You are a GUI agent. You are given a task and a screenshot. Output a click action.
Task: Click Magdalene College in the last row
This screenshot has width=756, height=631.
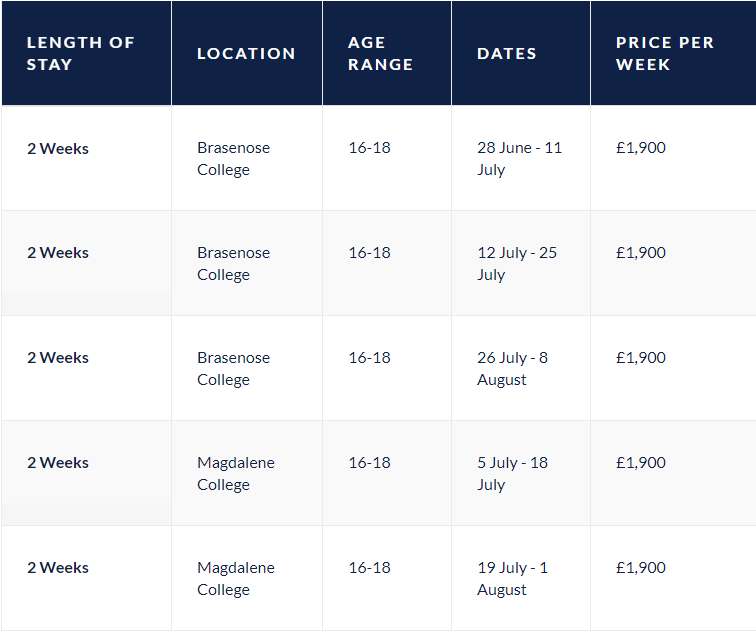236,579
